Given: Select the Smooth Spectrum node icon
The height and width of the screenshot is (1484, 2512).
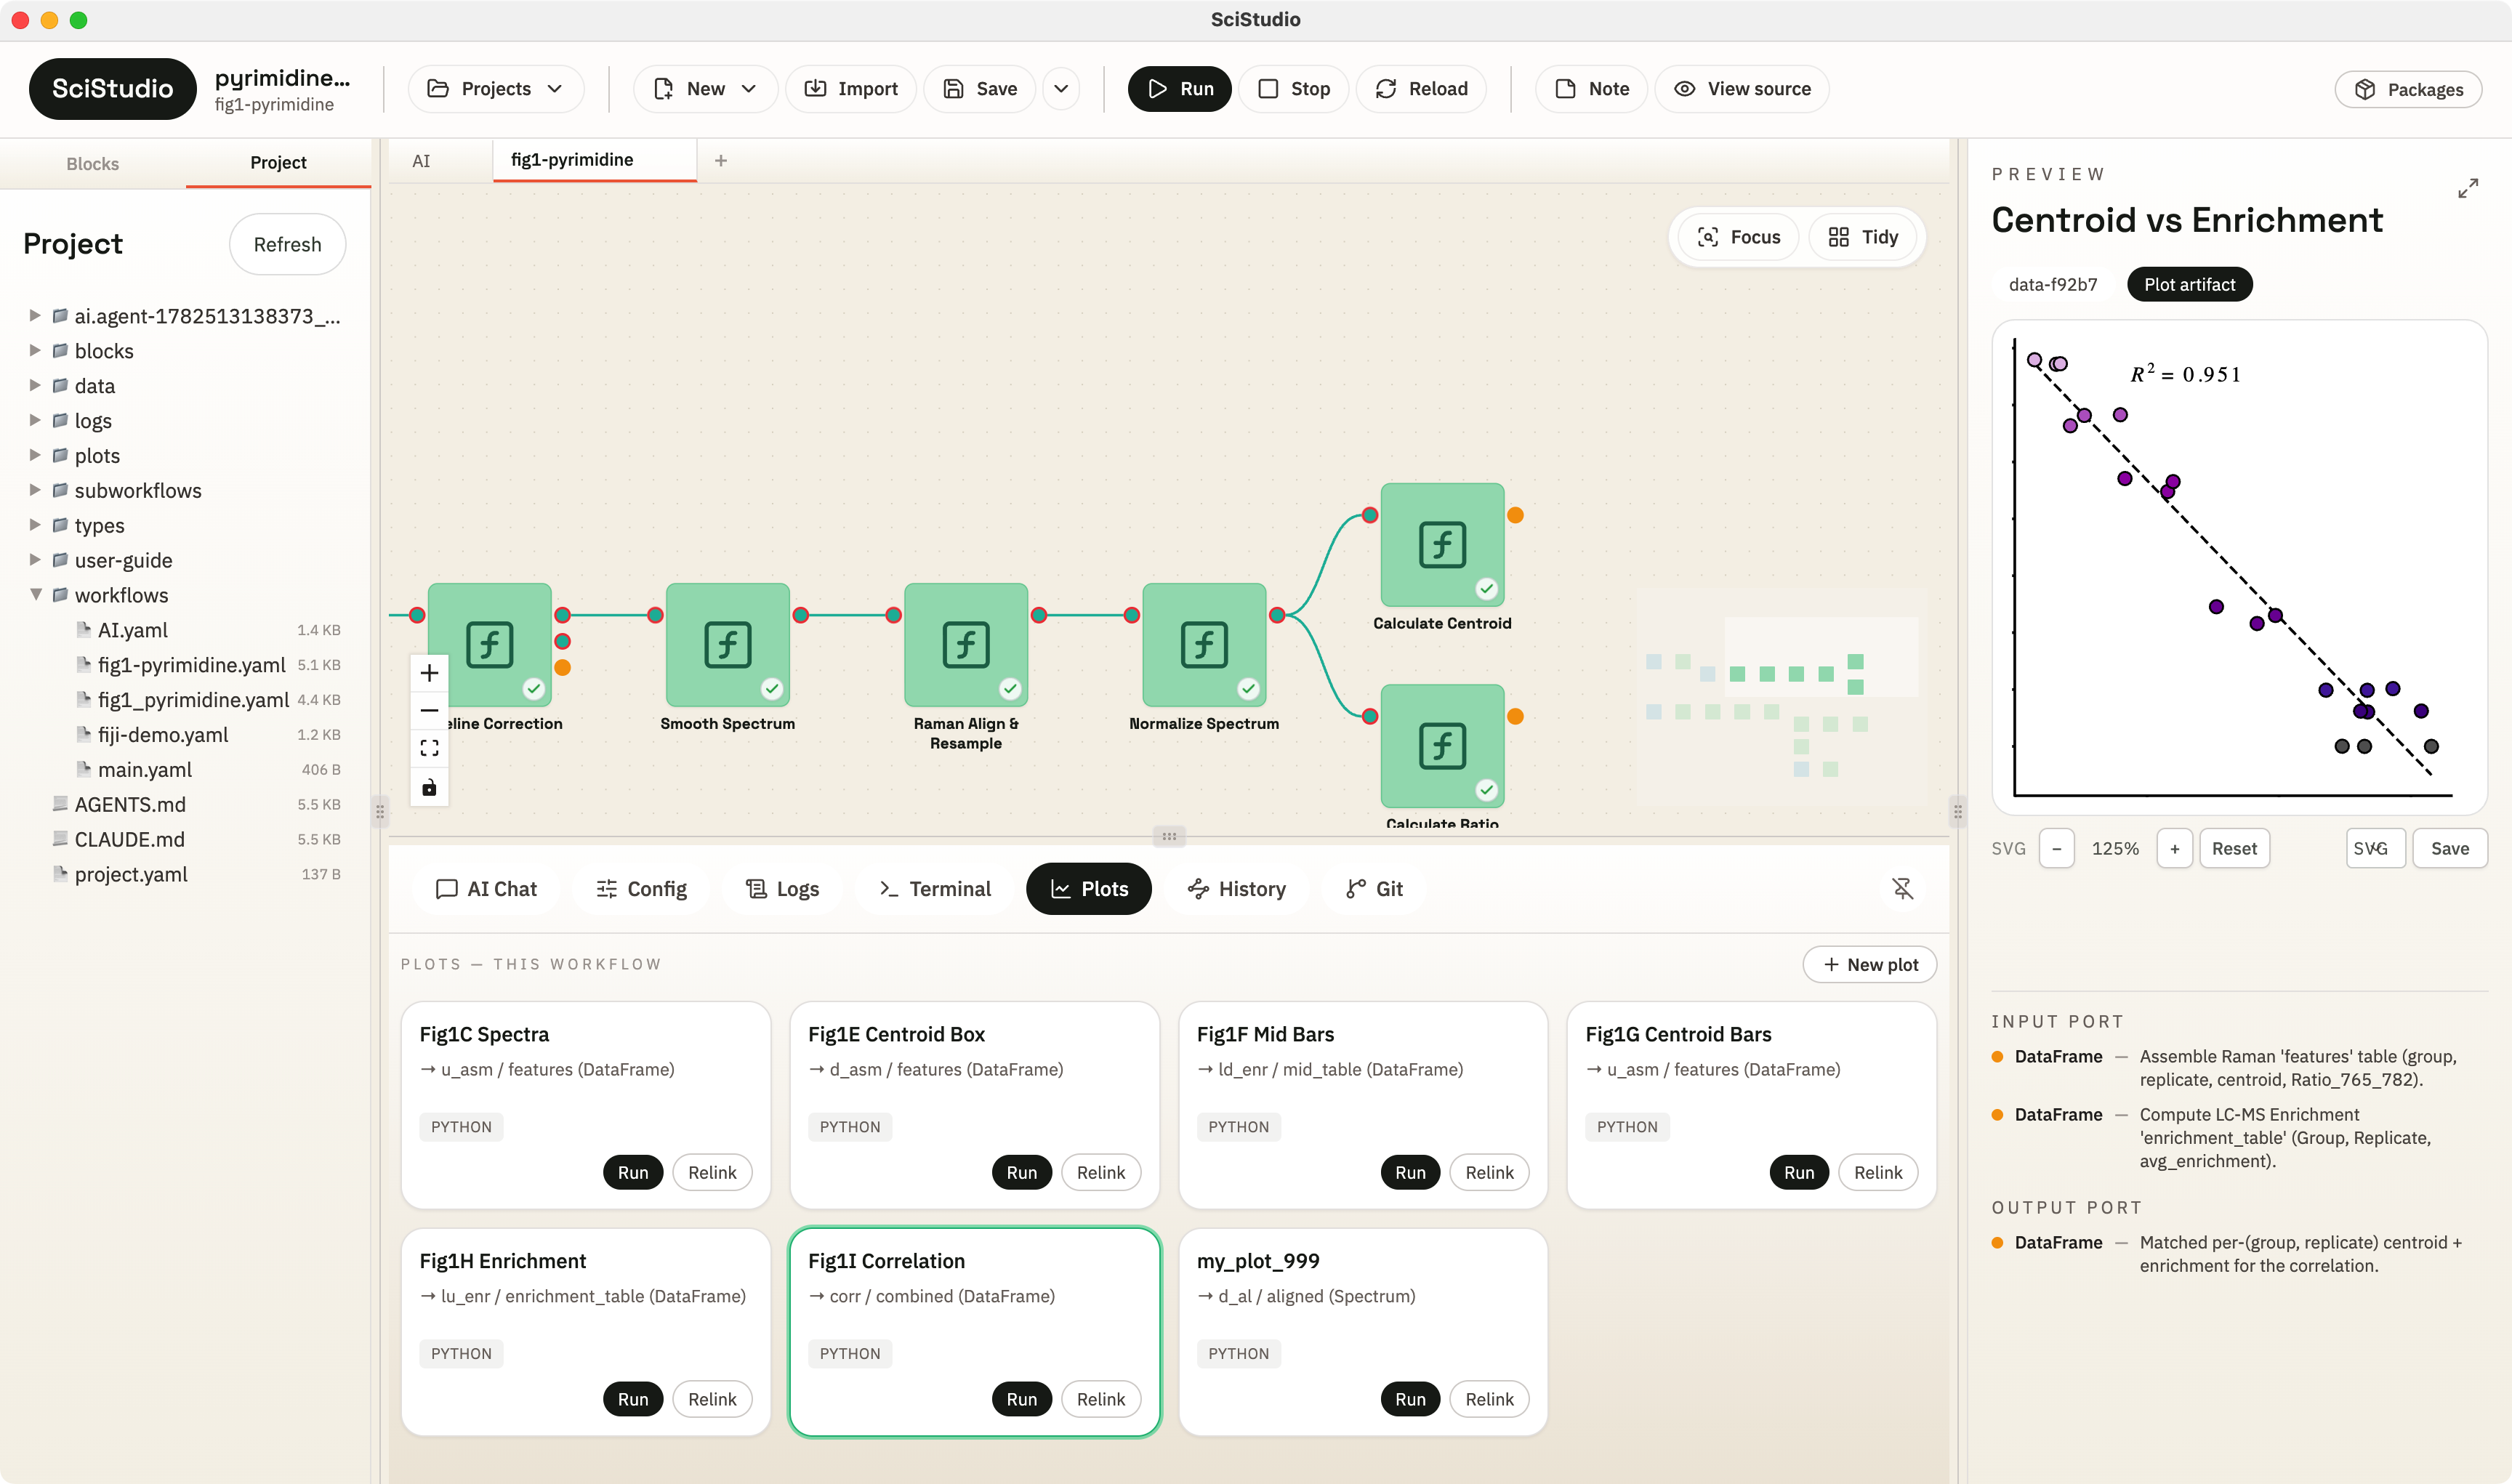Looking at the screenshot, I should point(728,645).
